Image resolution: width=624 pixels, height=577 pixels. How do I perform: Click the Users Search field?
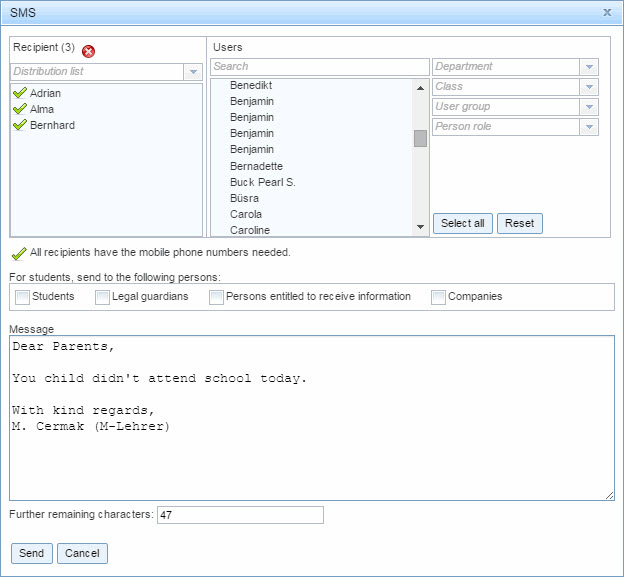pyautogui.click(x=320, y=67)
